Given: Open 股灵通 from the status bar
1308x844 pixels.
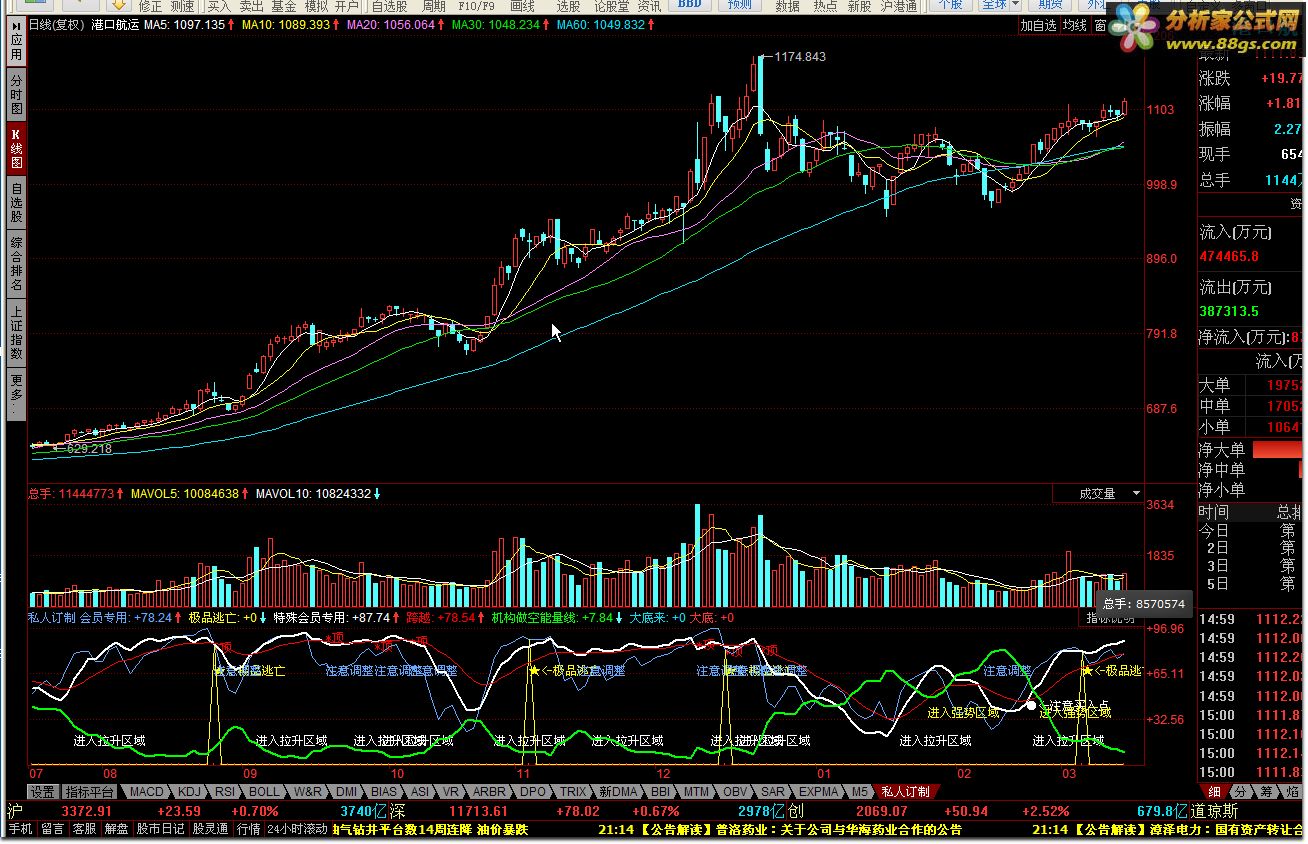Looking at the screenshot, I should 211,829.
